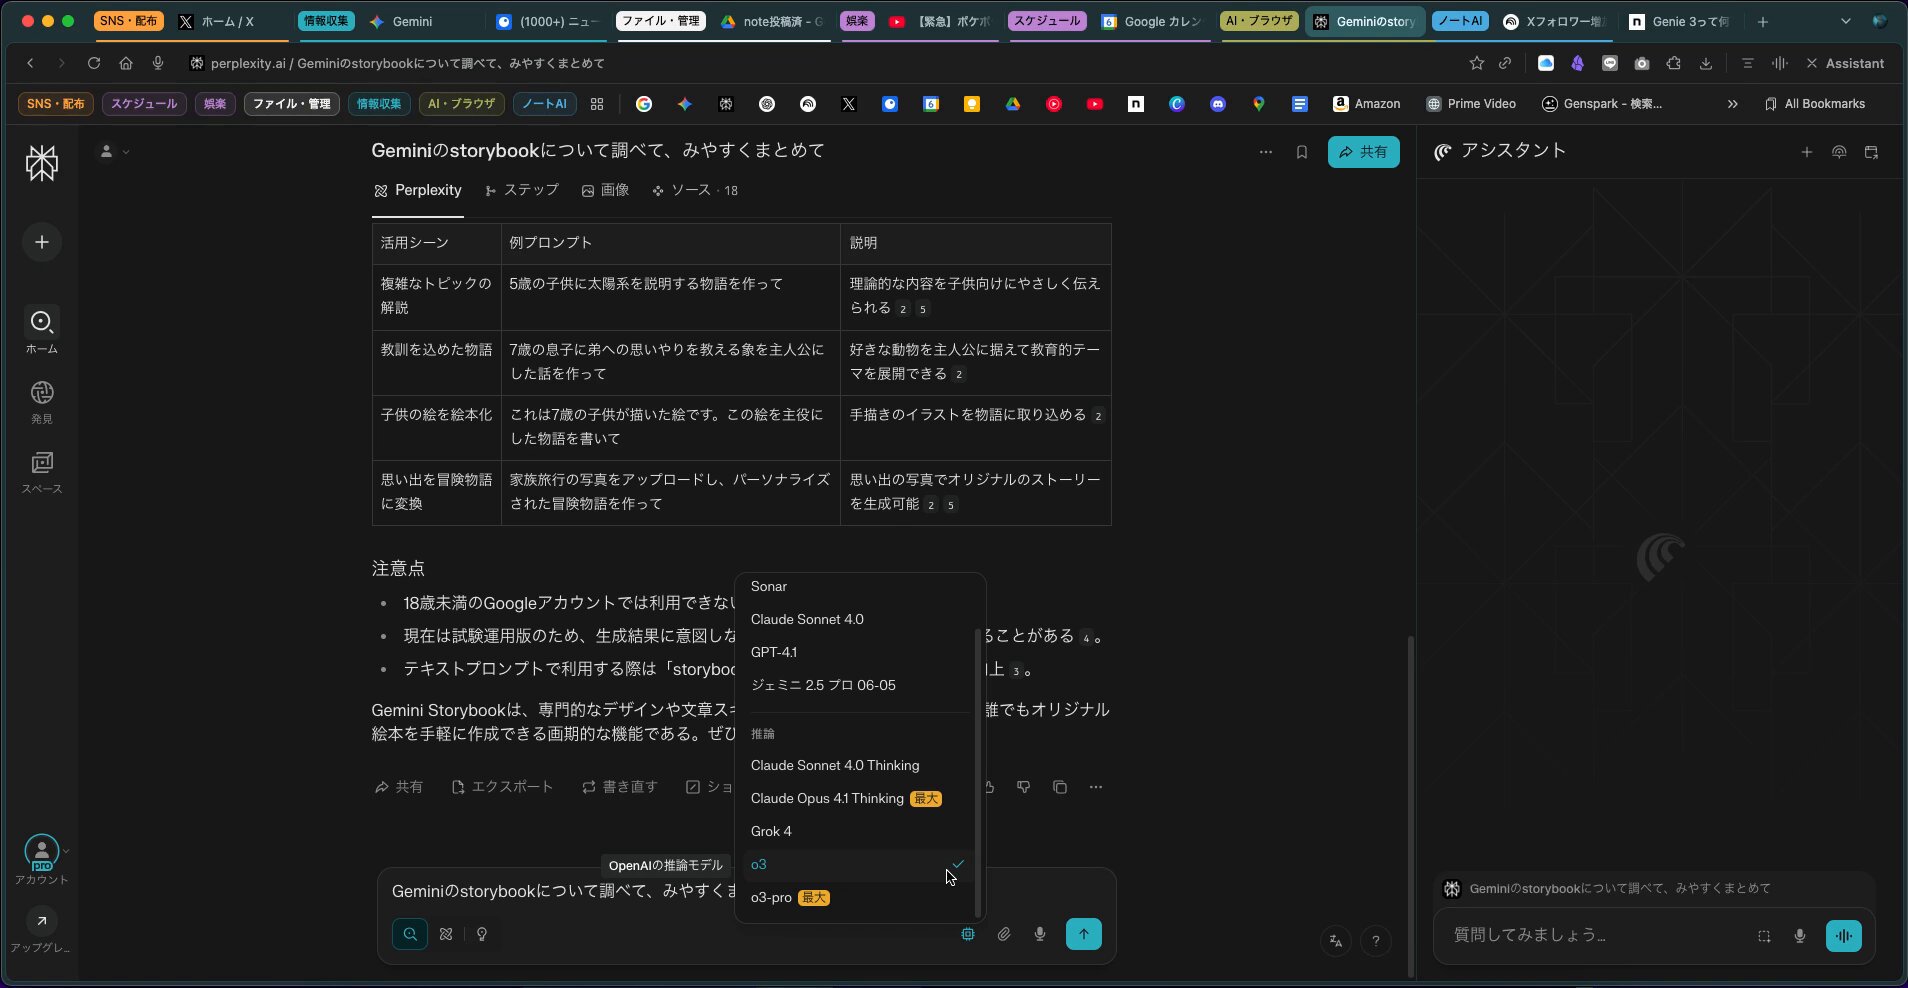The height and width of the screenshot is (988, 1908).
Task: Click 書き直す rewrite button
Action: (620, 787)
